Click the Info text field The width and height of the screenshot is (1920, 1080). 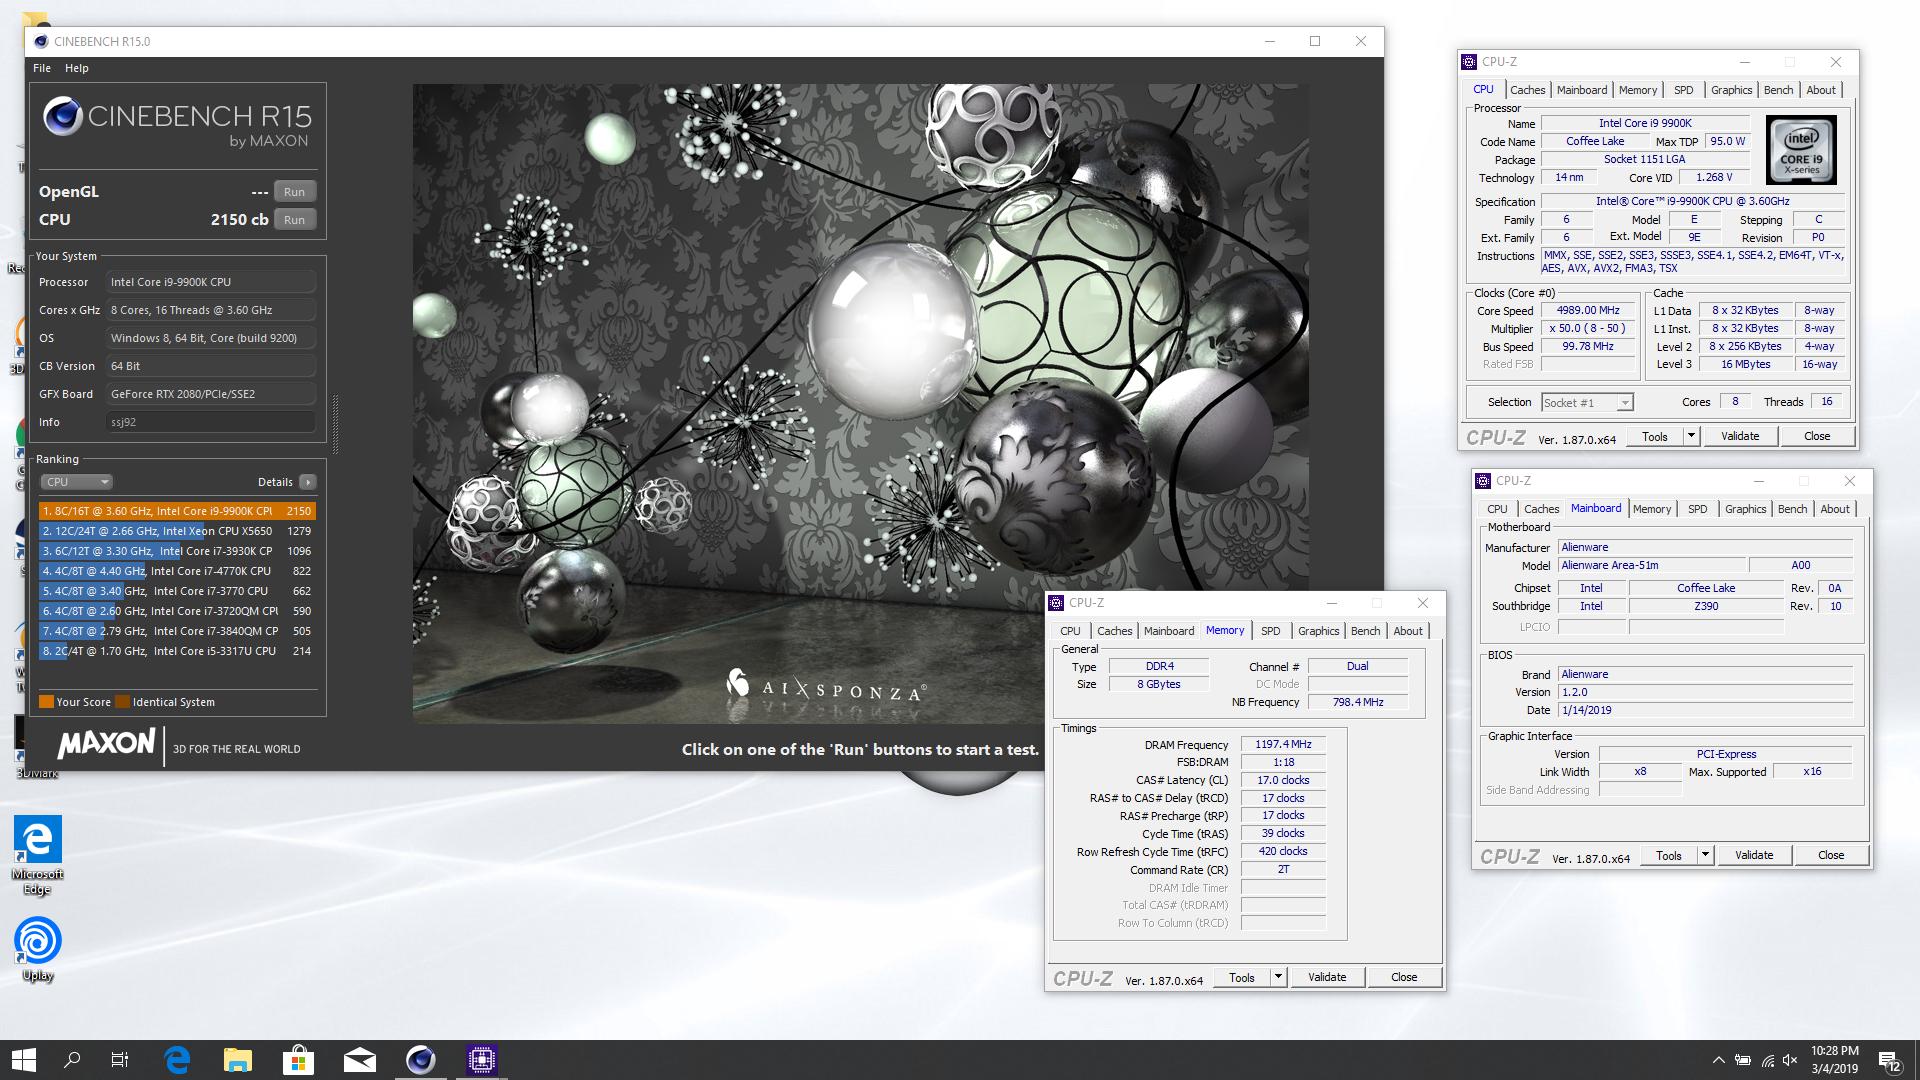210,422
